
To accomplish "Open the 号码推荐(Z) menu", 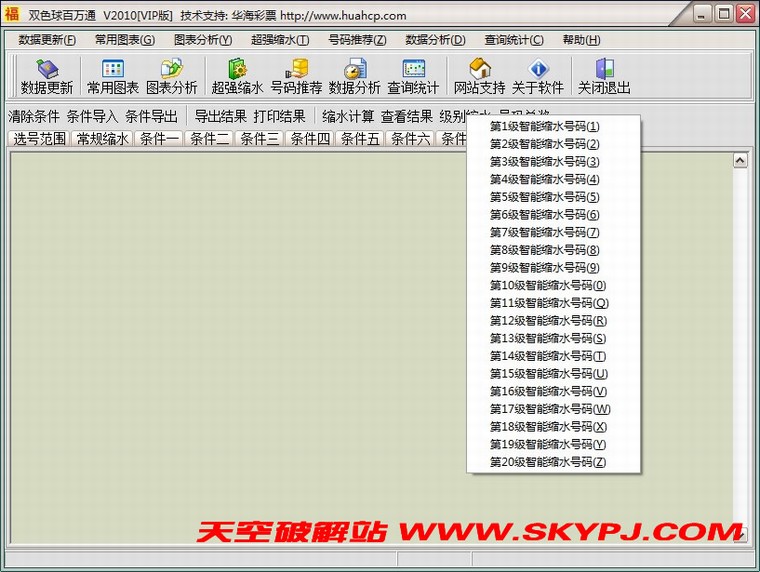I will click(x=357, y=40).
